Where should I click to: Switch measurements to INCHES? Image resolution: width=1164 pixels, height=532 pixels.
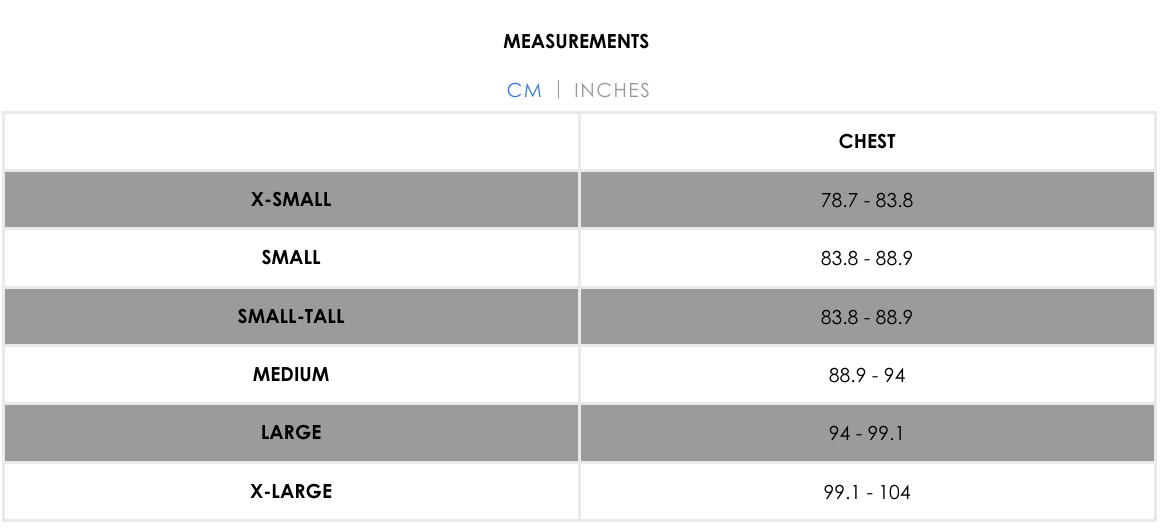coord(612,91)
